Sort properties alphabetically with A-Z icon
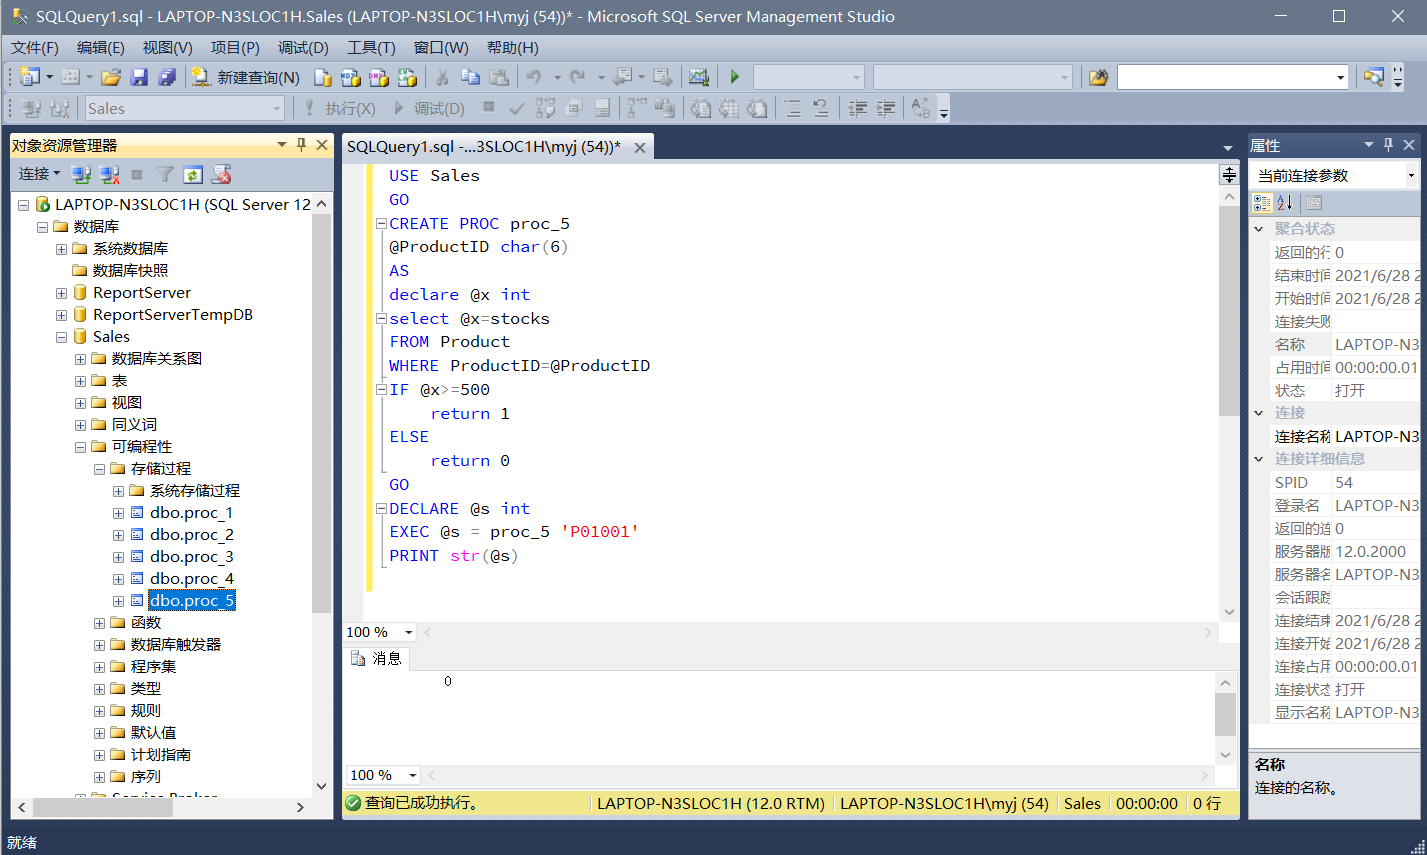This screenshot has width=1427, height=855. click(1285, 203)
